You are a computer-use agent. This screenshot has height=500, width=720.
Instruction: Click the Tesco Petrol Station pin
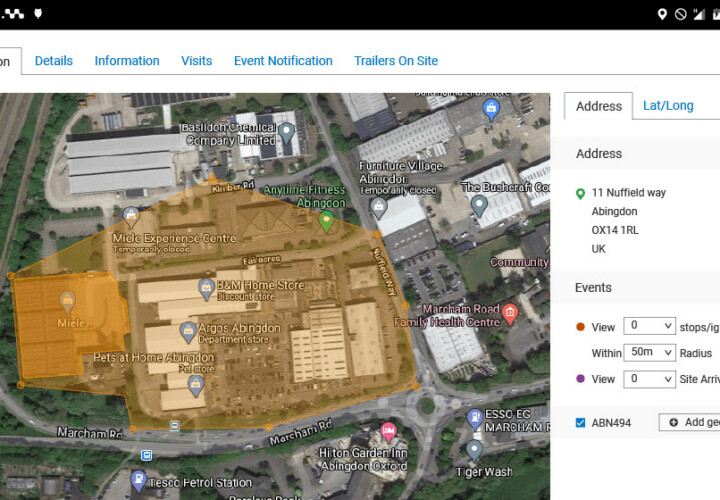pos(138,480)
